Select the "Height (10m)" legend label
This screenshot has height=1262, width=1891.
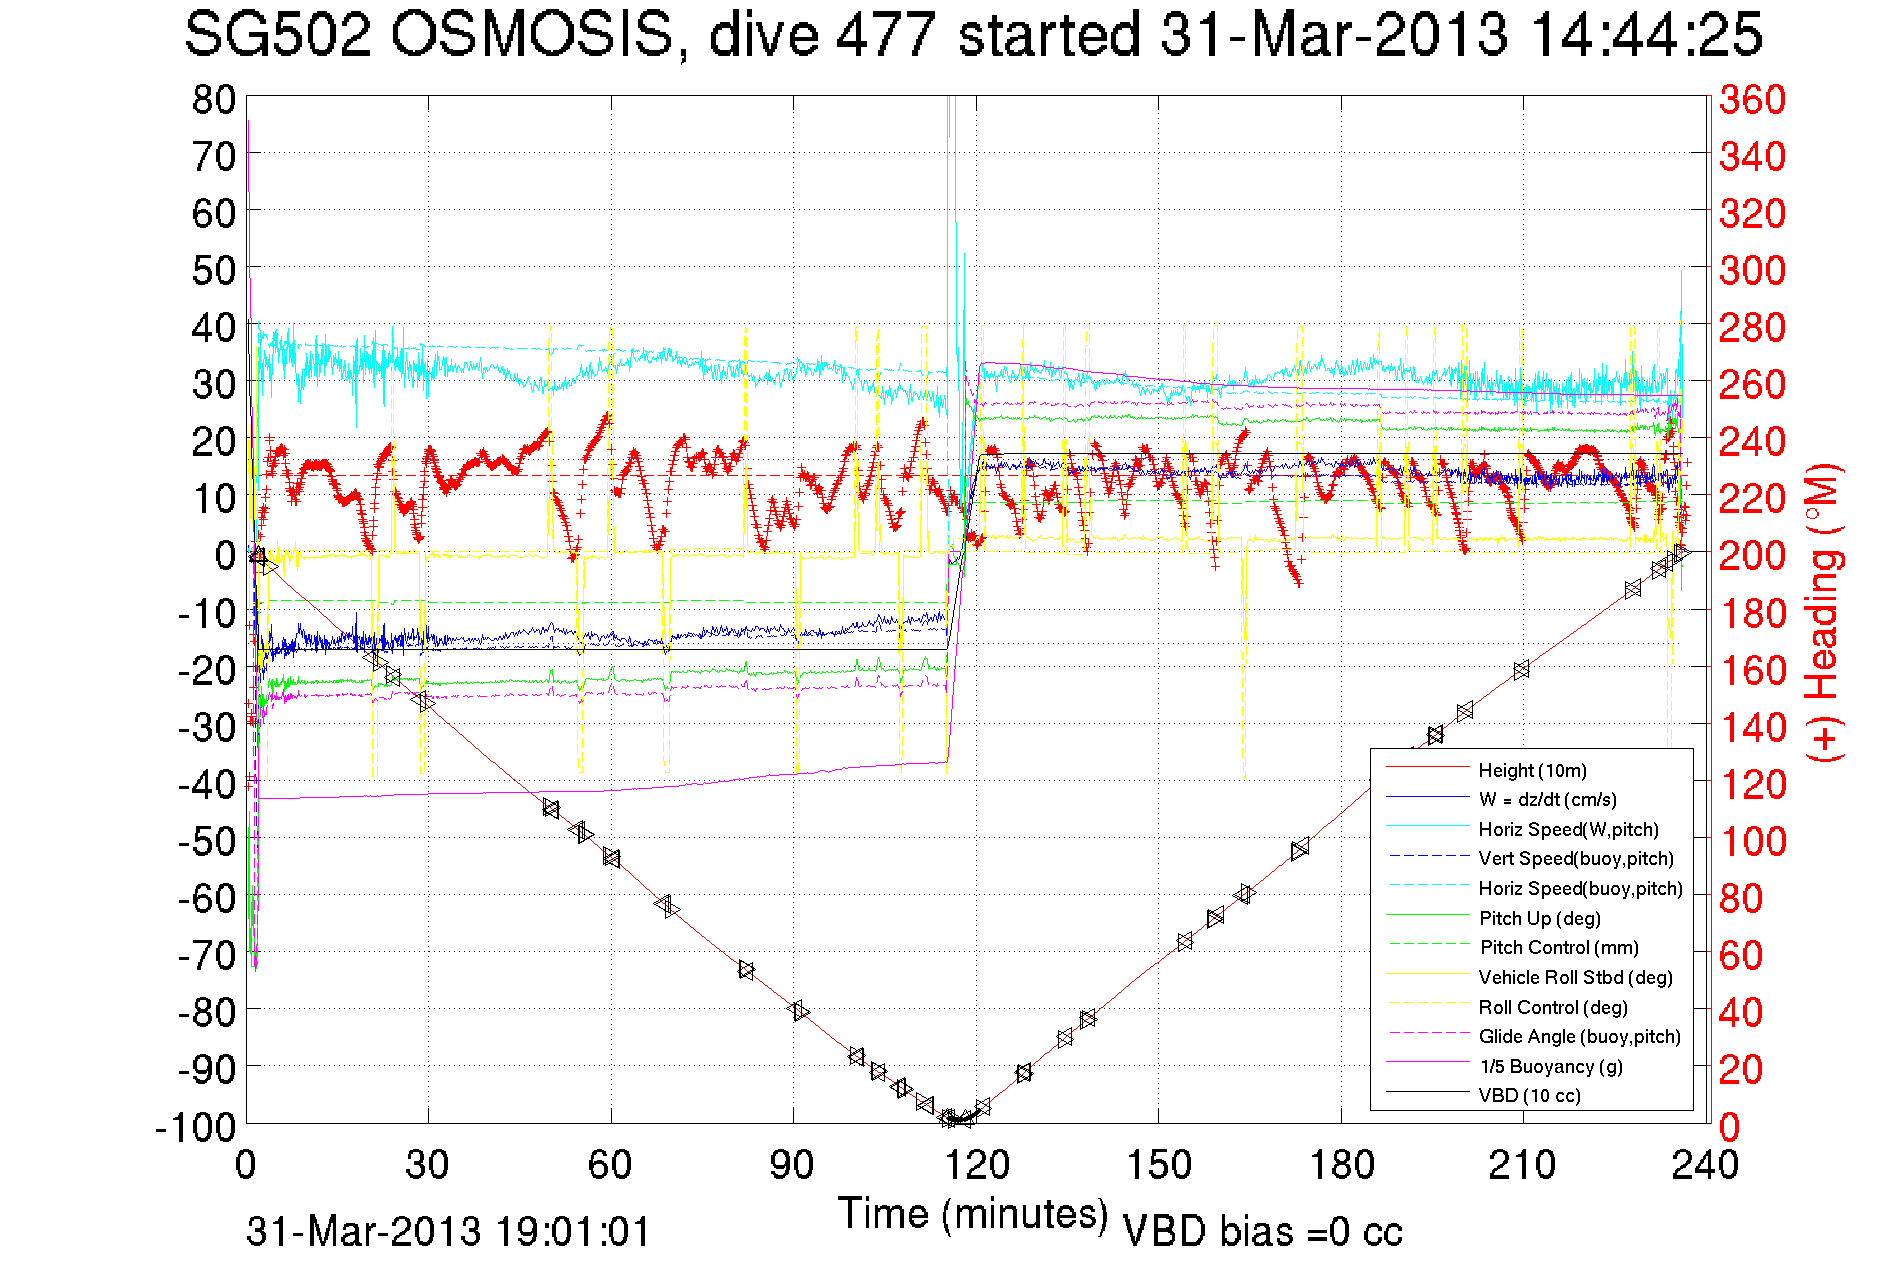1532,770
